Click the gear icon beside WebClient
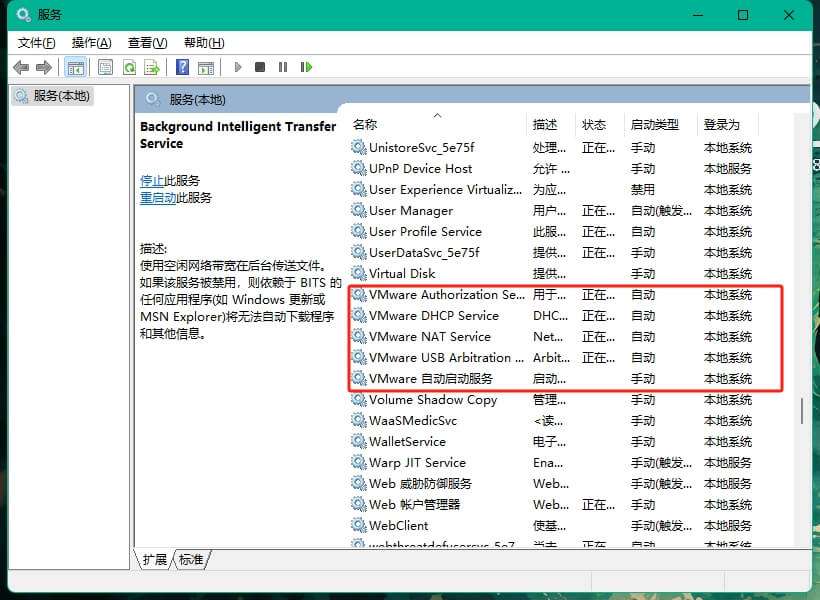 click(x=359, y=525)
